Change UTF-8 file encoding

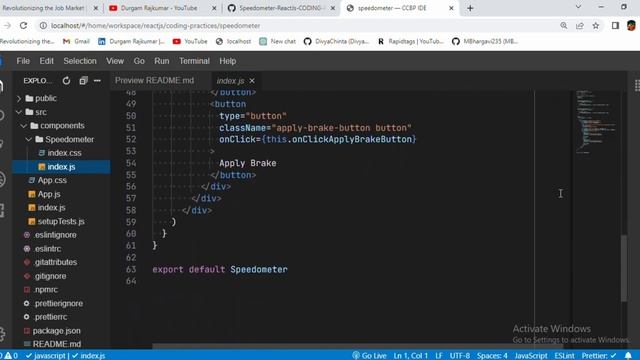click(460, 356)
